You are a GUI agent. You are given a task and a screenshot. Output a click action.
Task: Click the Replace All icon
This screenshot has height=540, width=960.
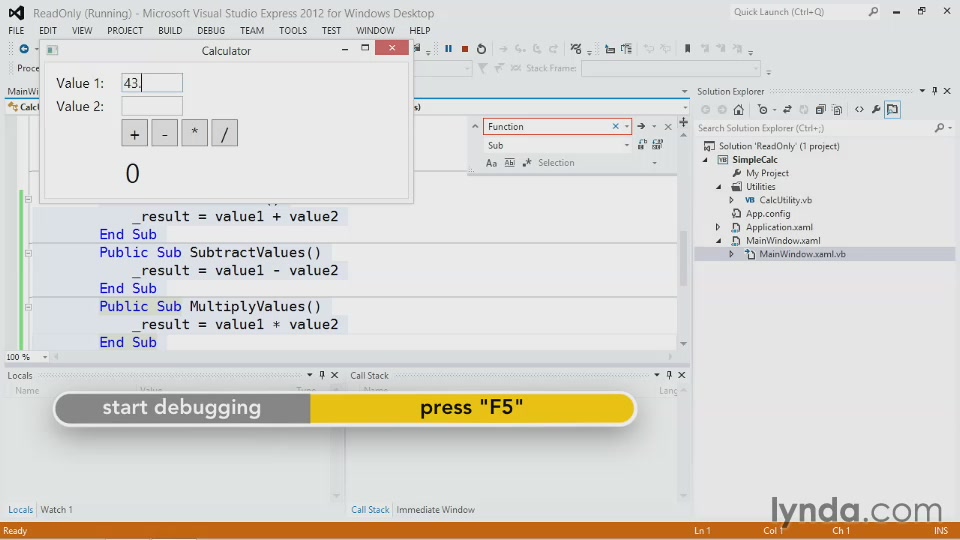(658, 145)
